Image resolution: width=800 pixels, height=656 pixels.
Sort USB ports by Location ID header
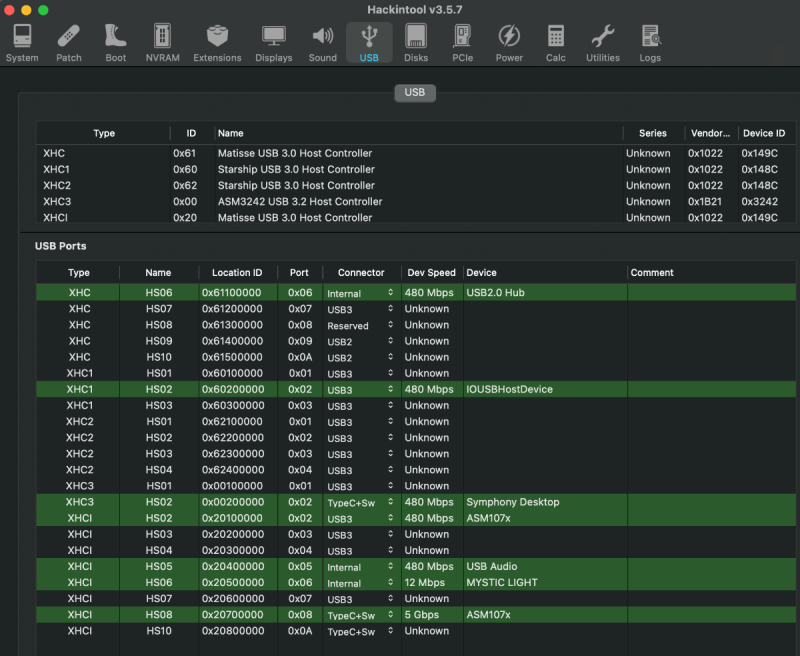(237, 272)
